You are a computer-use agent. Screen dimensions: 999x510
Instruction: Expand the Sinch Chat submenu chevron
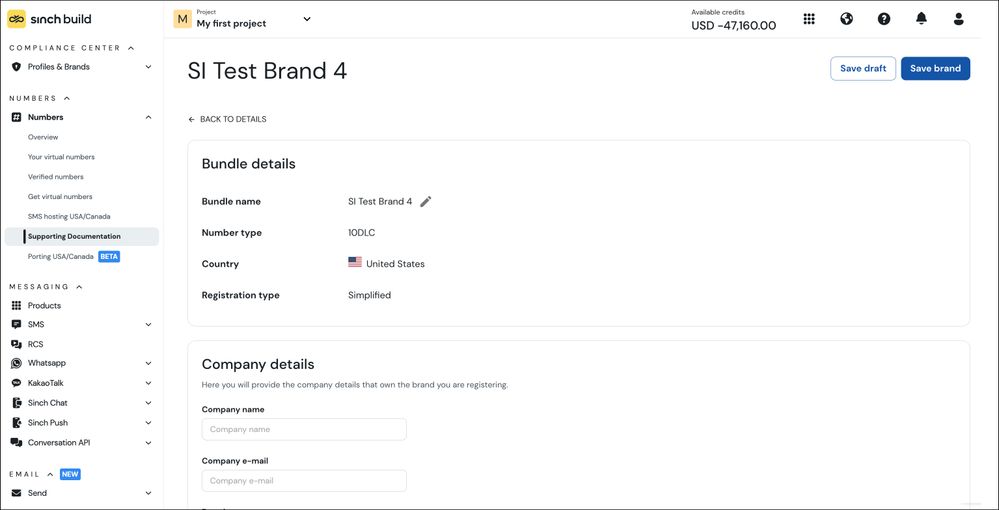148,403
